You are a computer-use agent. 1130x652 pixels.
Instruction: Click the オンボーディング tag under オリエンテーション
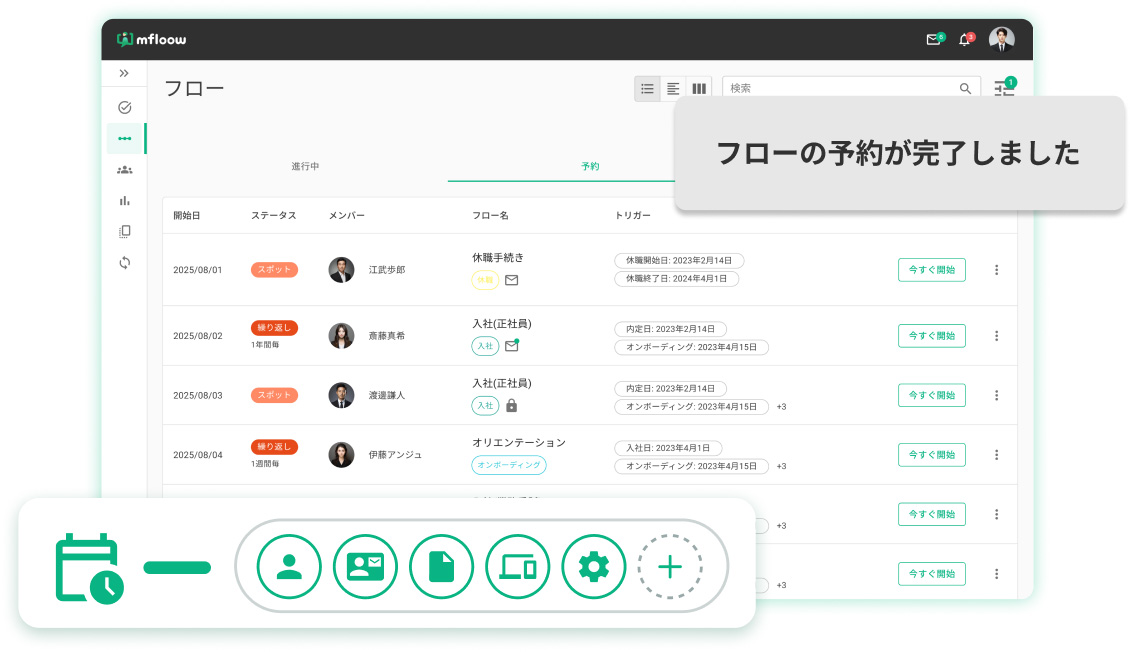(509, 465)
